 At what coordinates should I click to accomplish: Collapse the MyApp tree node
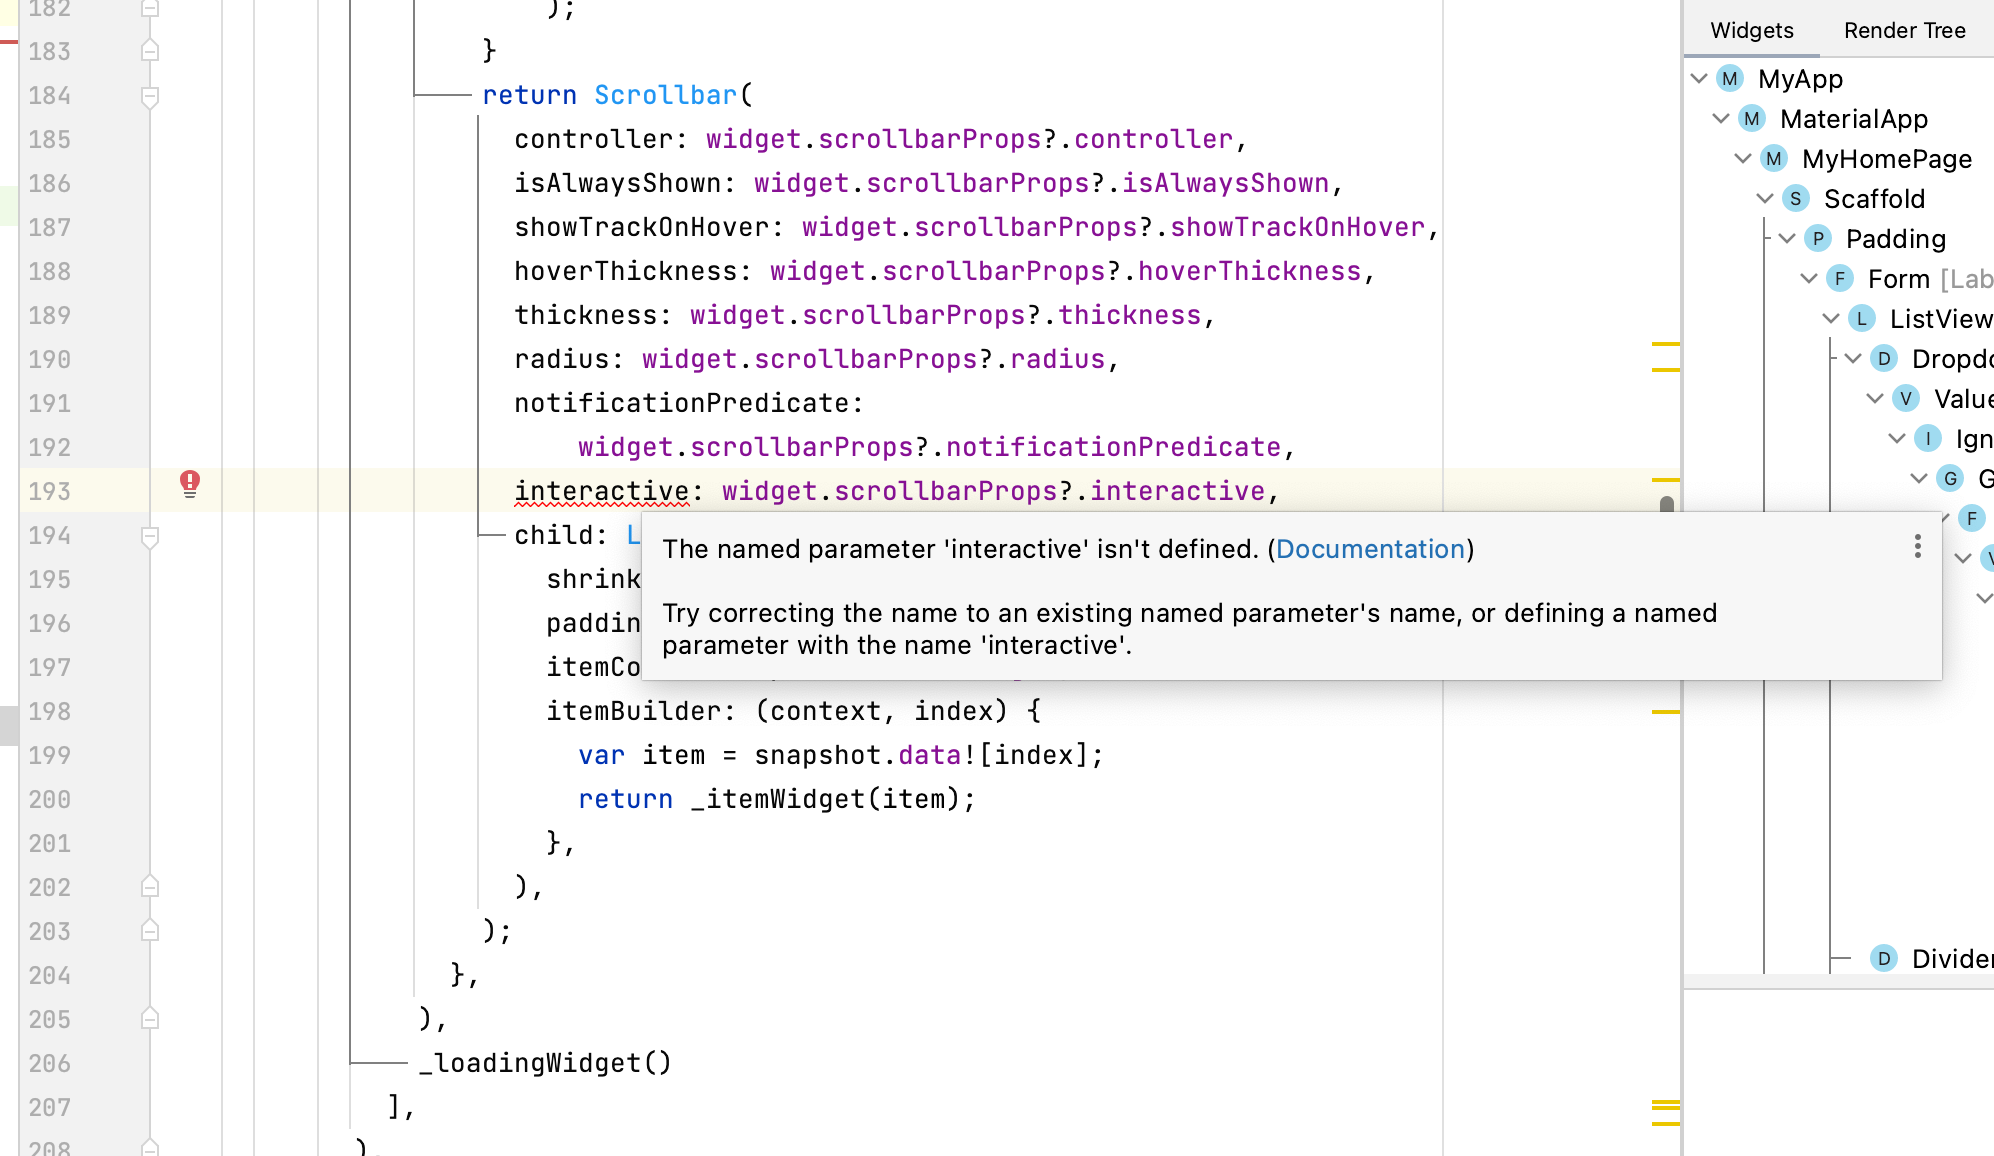1698,78
